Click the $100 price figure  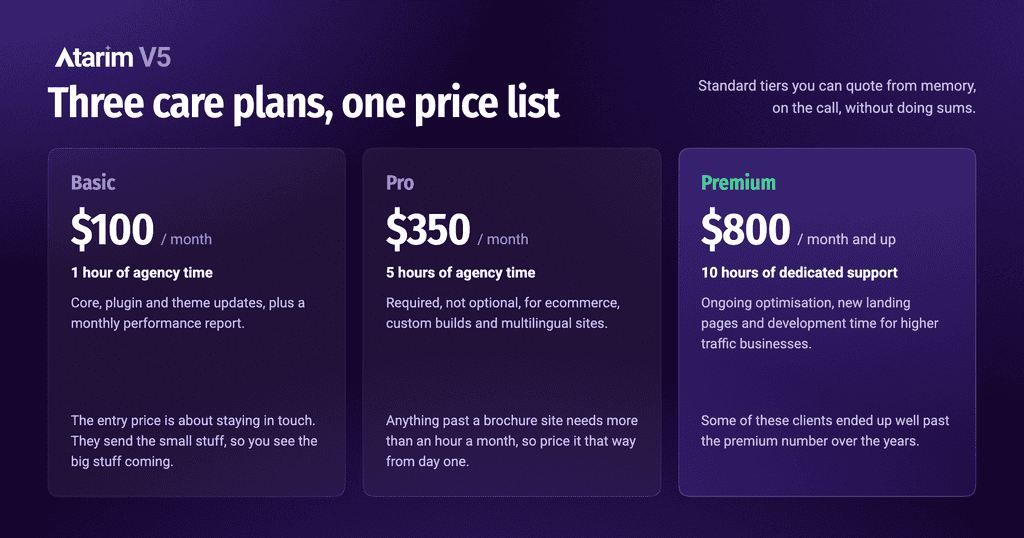pos(112,229)
